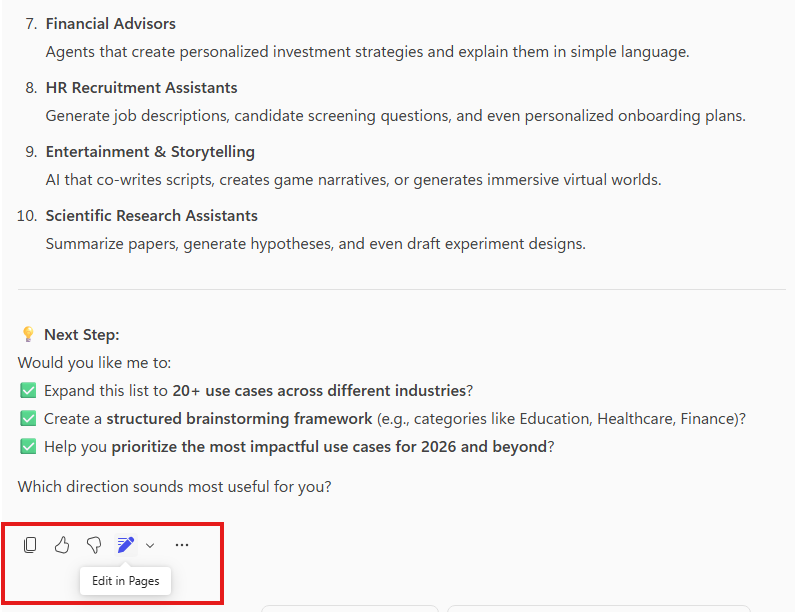This screenshot has height=612, width=795.
Task: Click the Edit in Pages tooltip label
Action: tap(125, 581)
